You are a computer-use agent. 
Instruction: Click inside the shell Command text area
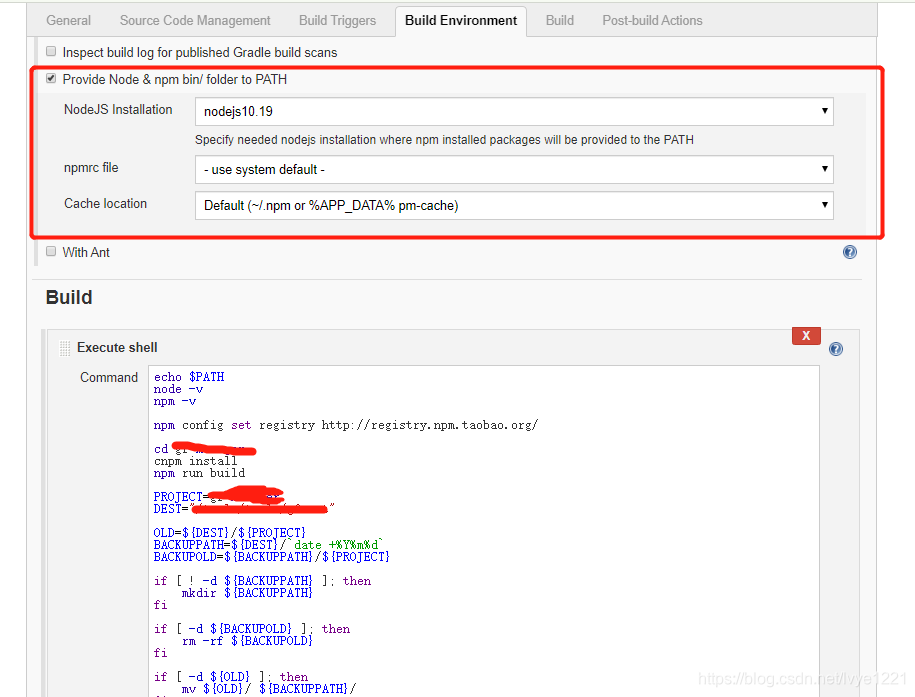coord(484,531)
